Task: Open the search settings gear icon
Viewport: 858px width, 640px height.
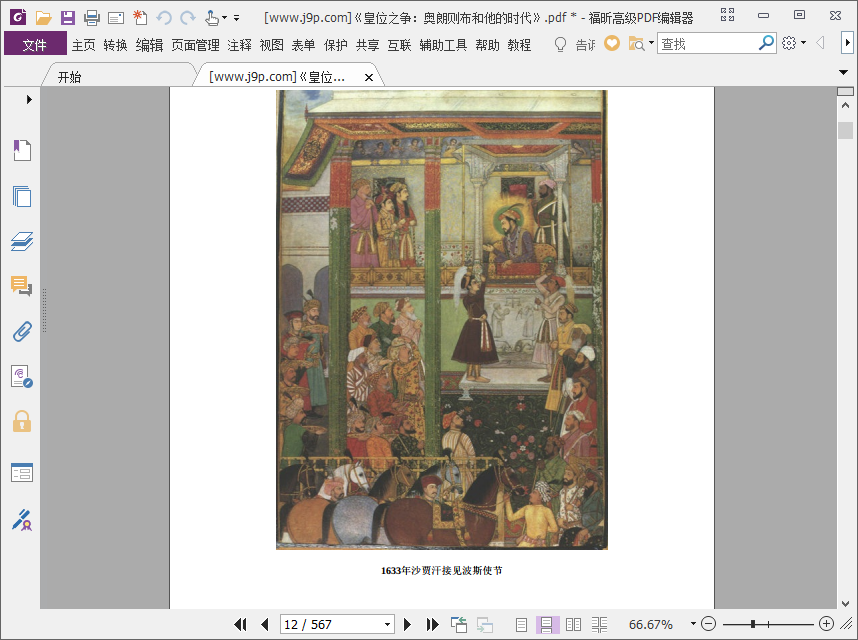Action: [789, 43]
